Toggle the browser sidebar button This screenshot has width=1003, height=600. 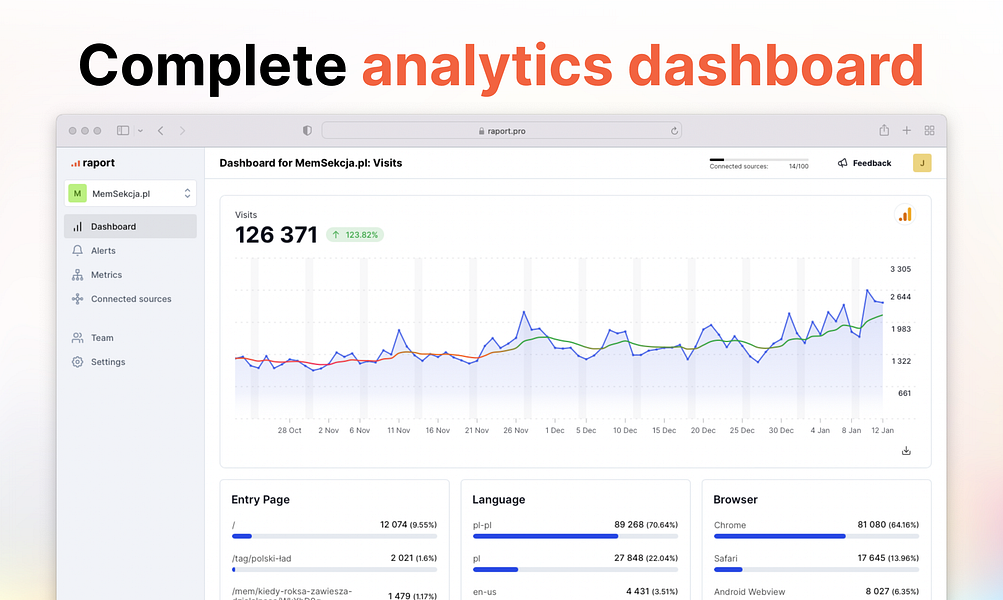coord(123,130)
